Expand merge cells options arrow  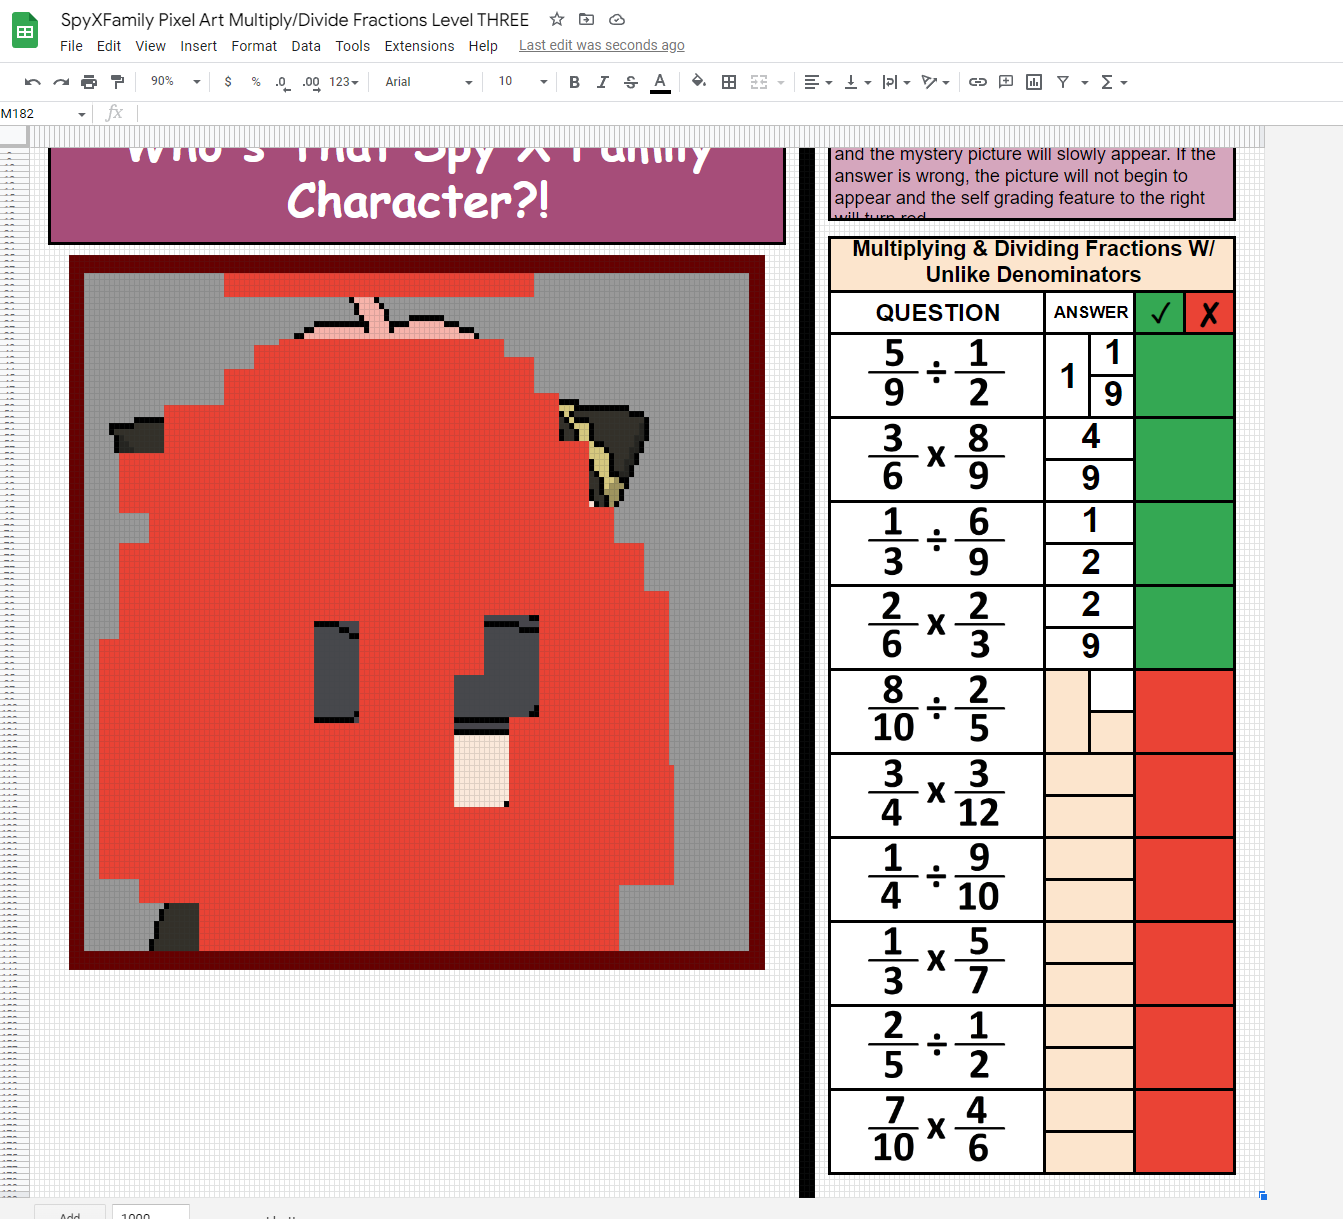tap(781, 82)
